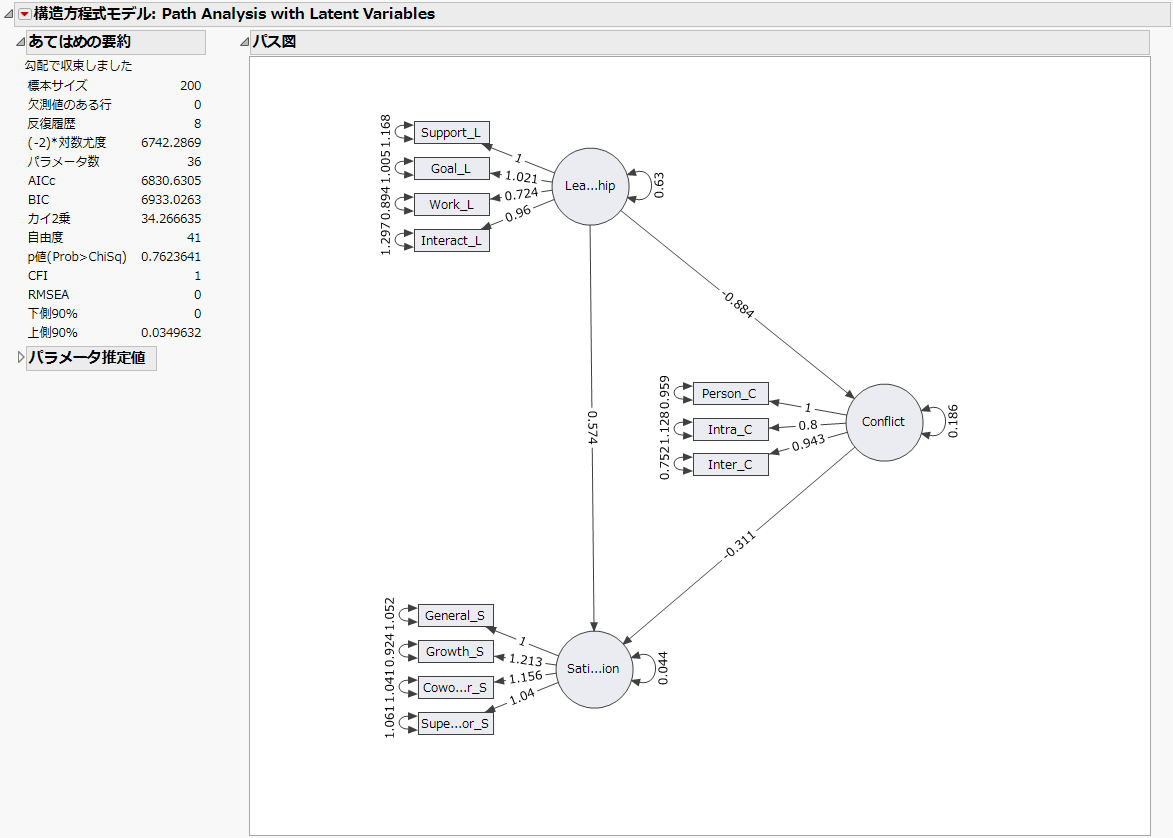Click the 標本サイズ value 200
This screenshot has height=838, width=1173.
tap(191, 86)
